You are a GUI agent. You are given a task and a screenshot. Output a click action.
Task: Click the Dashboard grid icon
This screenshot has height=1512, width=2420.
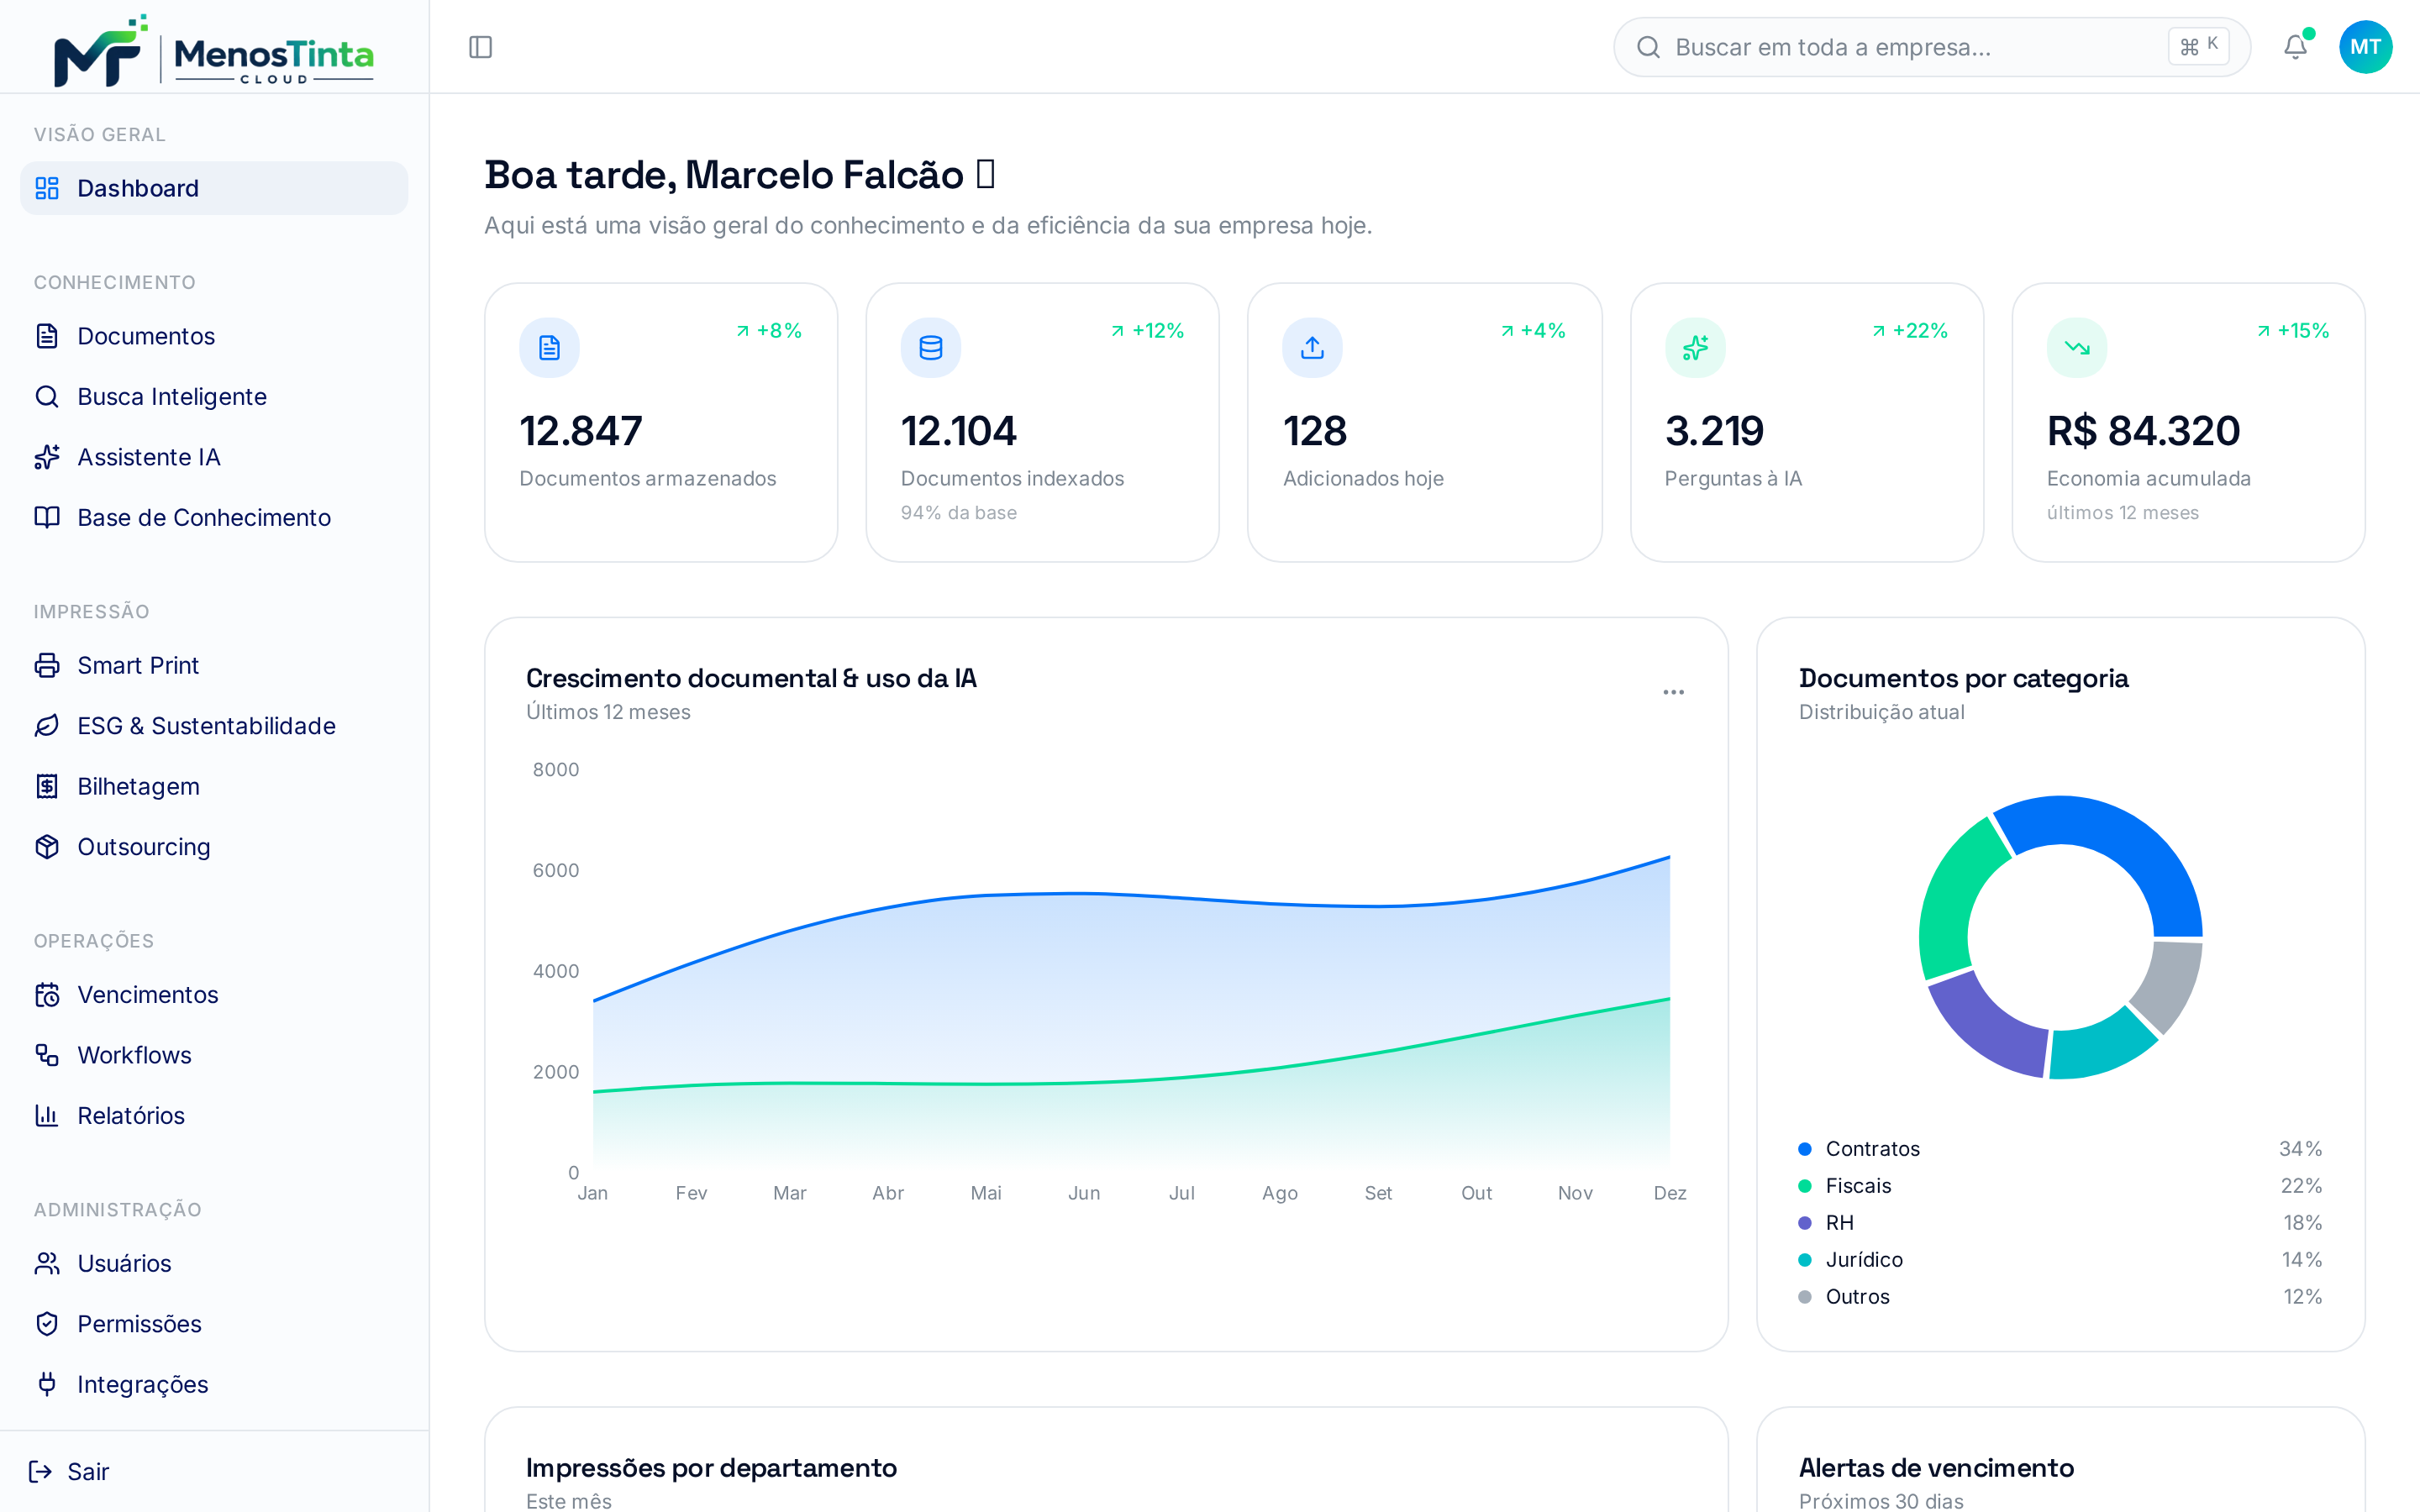(47, 188)
